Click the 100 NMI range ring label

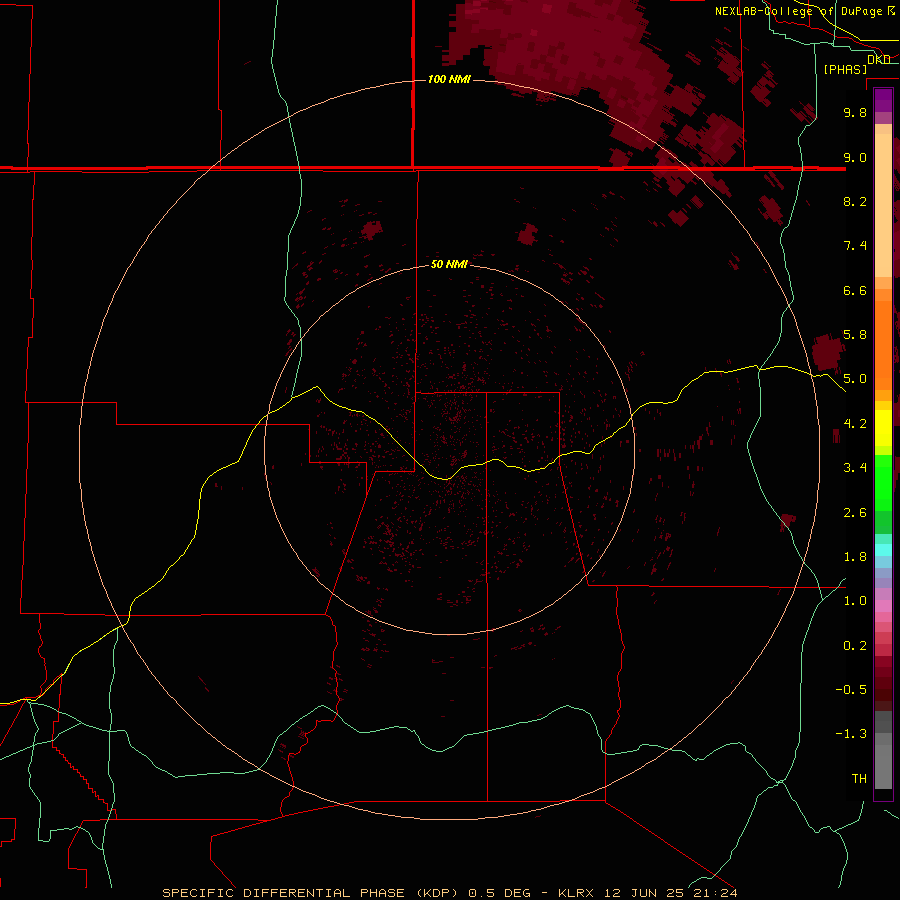[x=449, y=79]
